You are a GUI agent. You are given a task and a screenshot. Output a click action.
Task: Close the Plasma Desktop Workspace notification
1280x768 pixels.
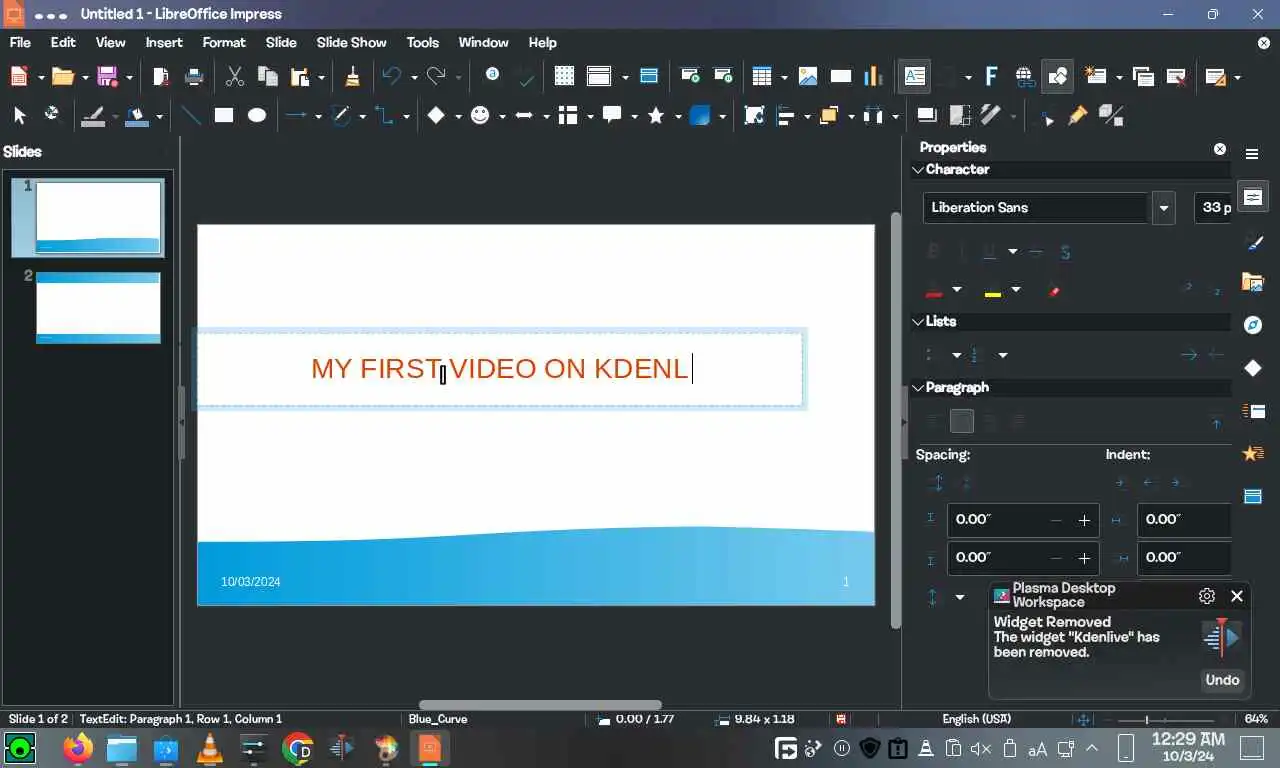click(x=1237, y=596)
